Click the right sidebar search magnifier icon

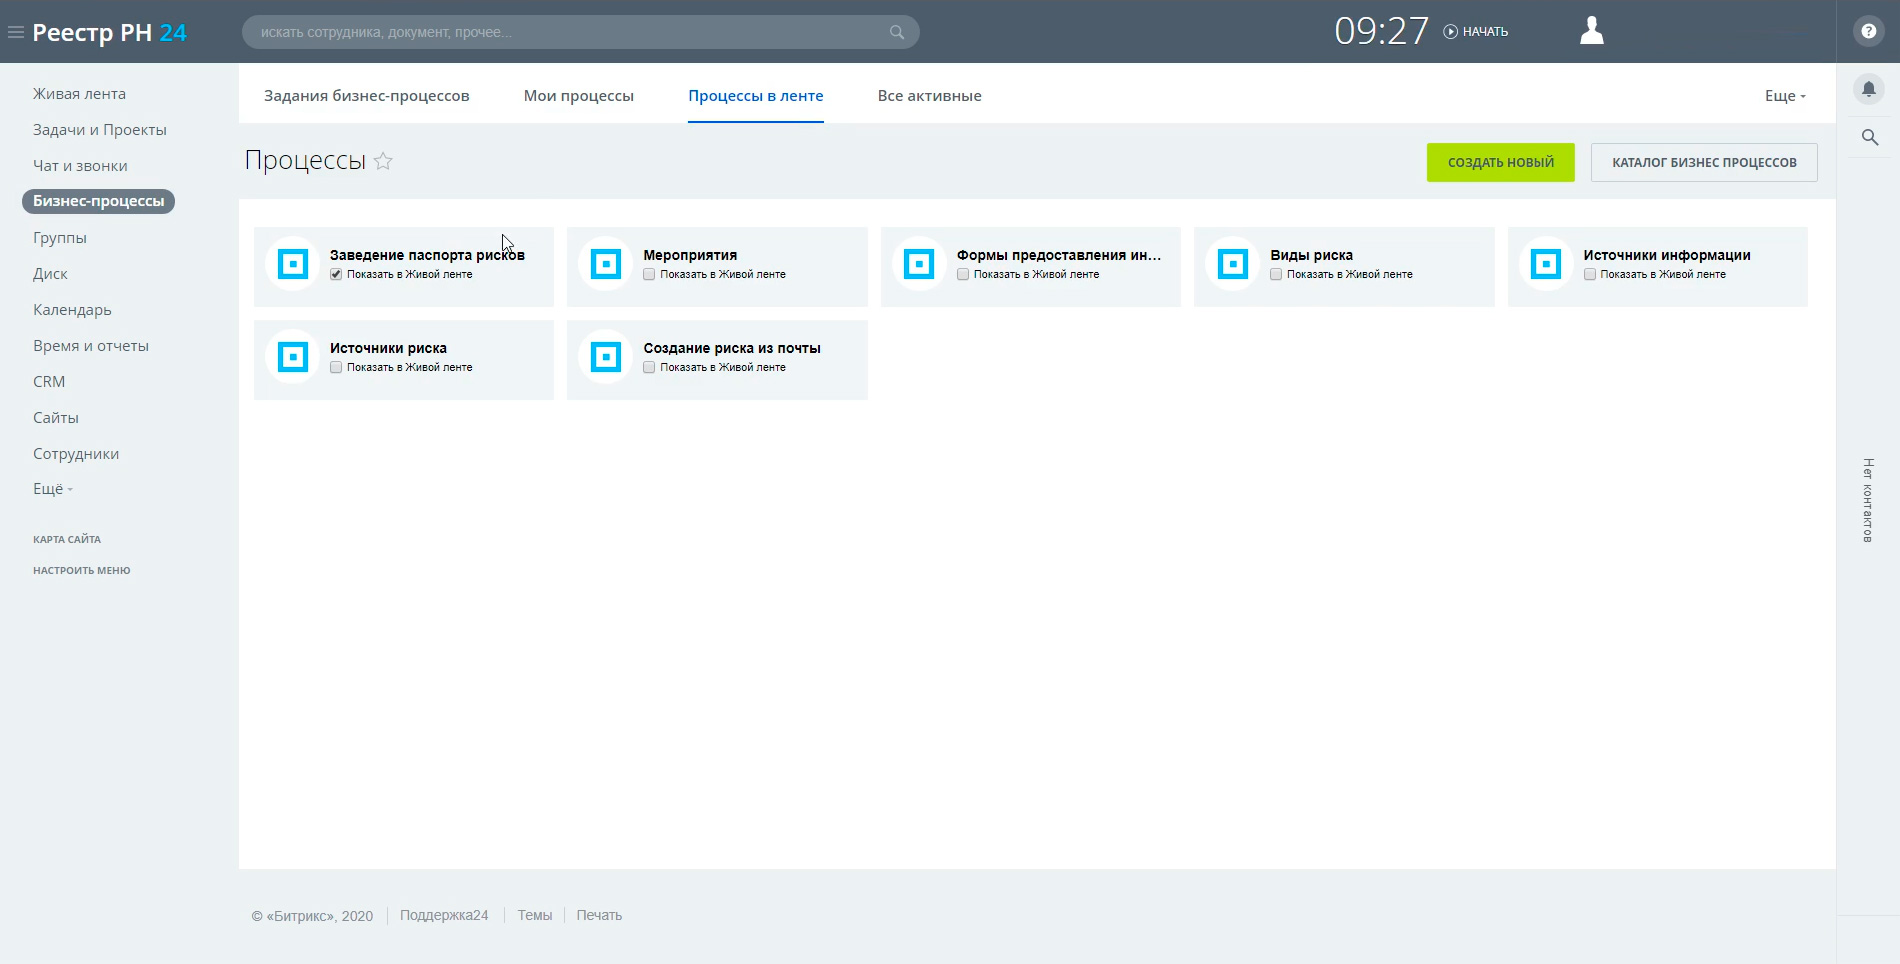click(x=1869, y=137)
